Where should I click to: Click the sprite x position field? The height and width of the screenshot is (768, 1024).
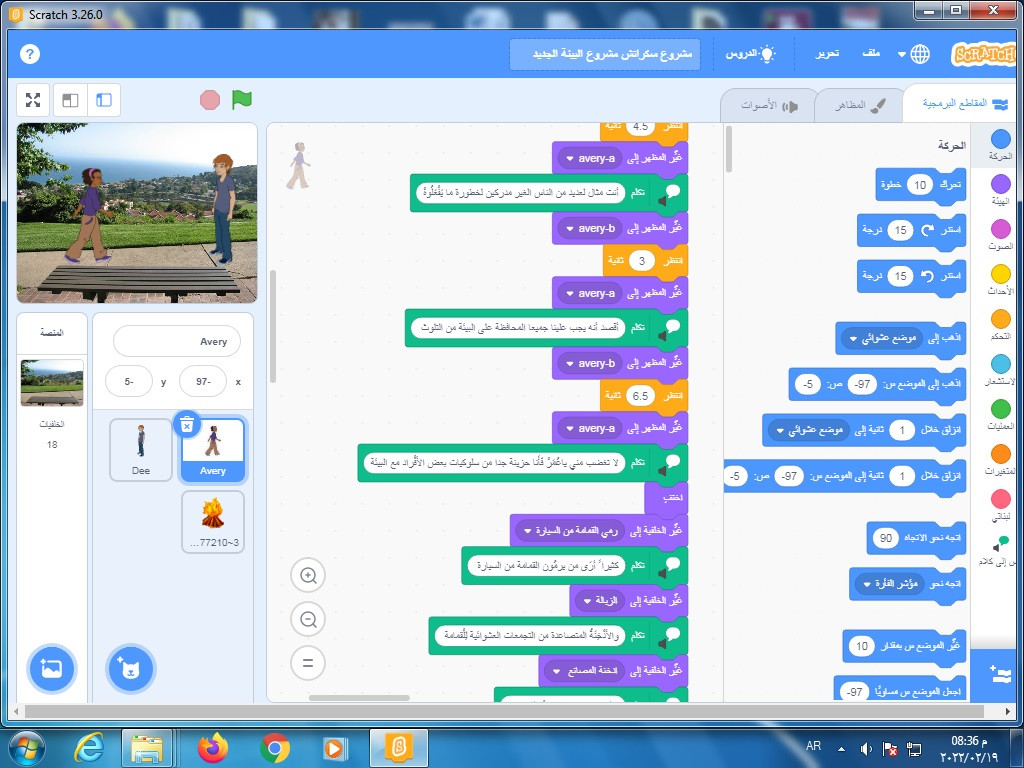pos(203,381)
